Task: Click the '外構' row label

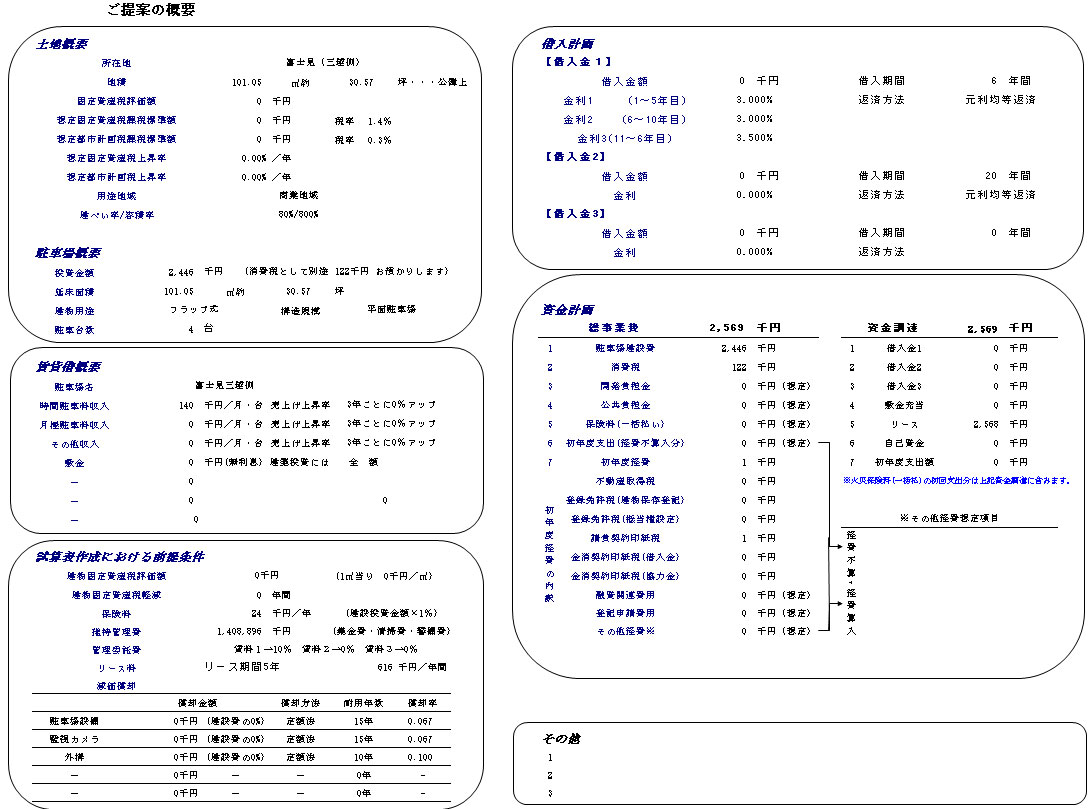Action: (74, 757)
